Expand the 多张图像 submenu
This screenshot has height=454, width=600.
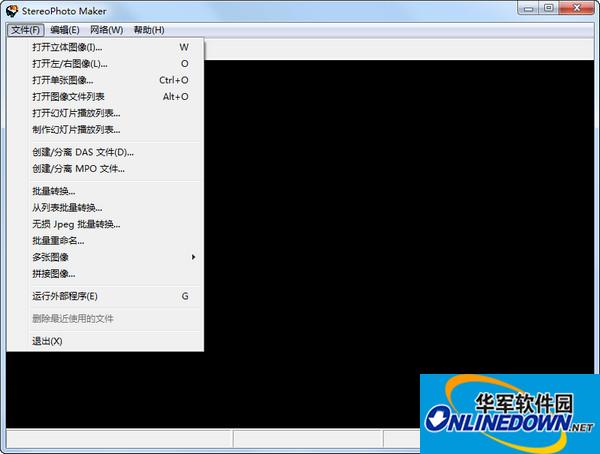105,257
